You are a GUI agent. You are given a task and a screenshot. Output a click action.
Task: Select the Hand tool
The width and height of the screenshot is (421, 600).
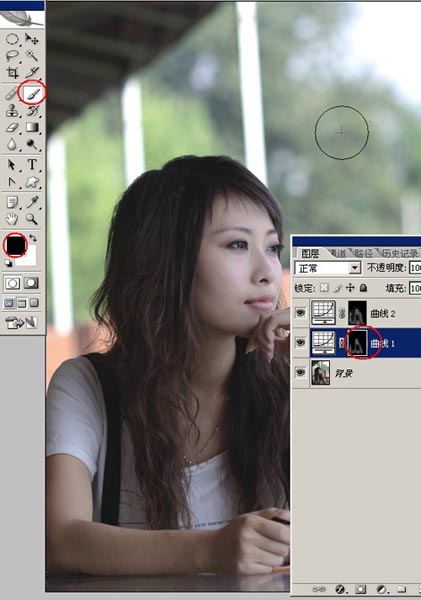point(12,219)
